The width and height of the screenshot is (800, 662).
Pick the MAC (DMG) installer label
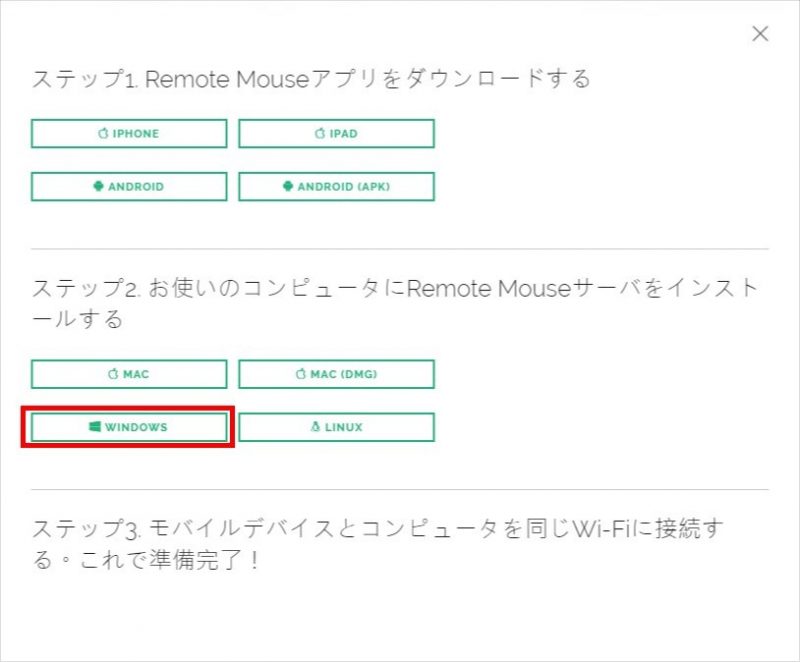pyautogui.click(x=342, y=374)
